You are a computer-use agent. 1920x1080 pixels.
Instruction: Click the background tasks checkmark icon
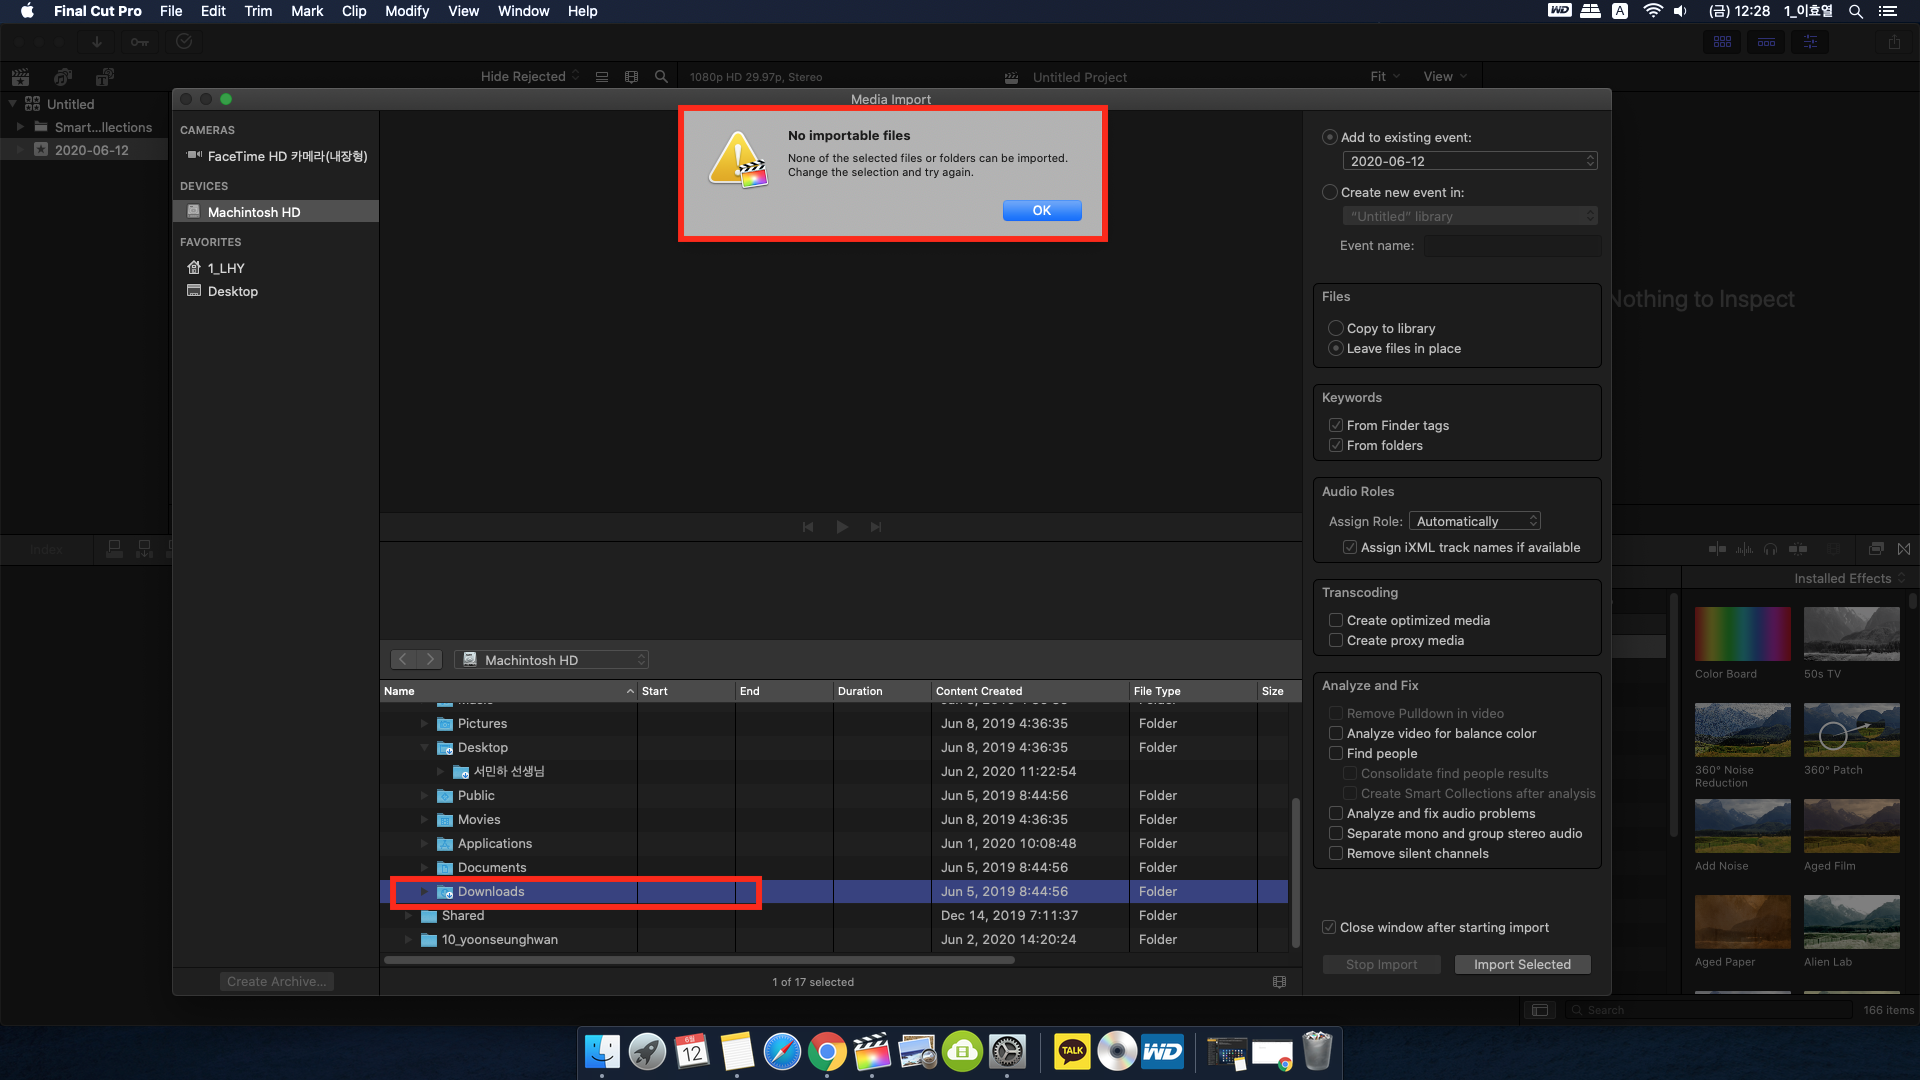point(184,41)
